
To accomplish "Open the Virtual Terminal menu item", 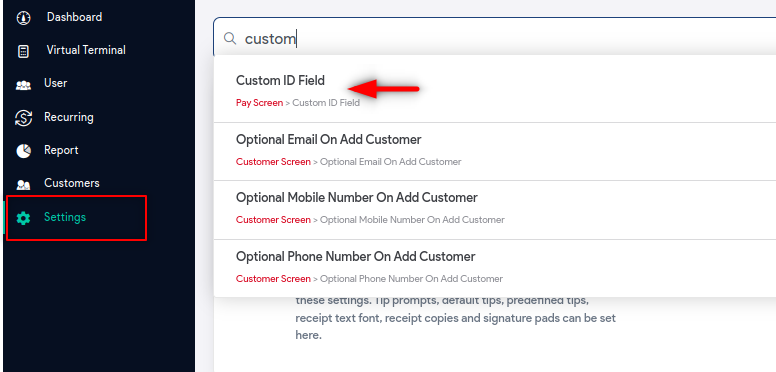I will coord(86,50).
